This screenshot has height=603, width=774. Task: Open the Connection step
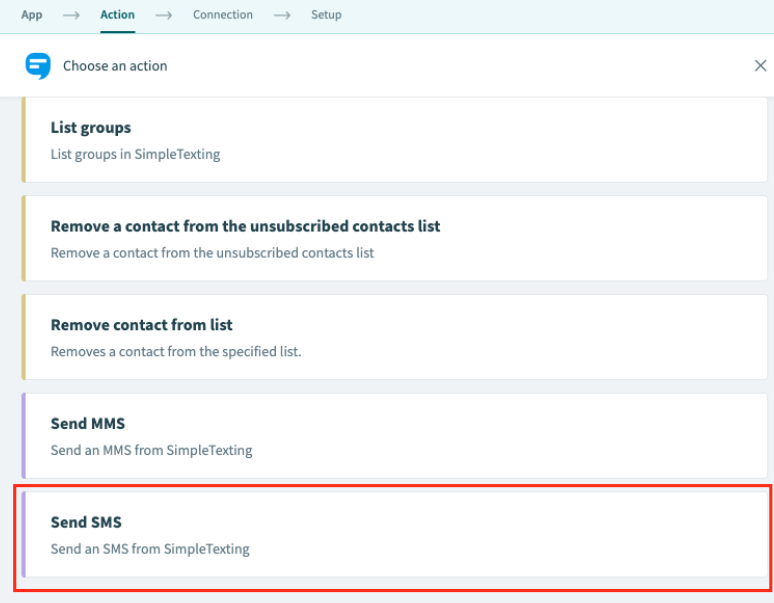[223, 15]
